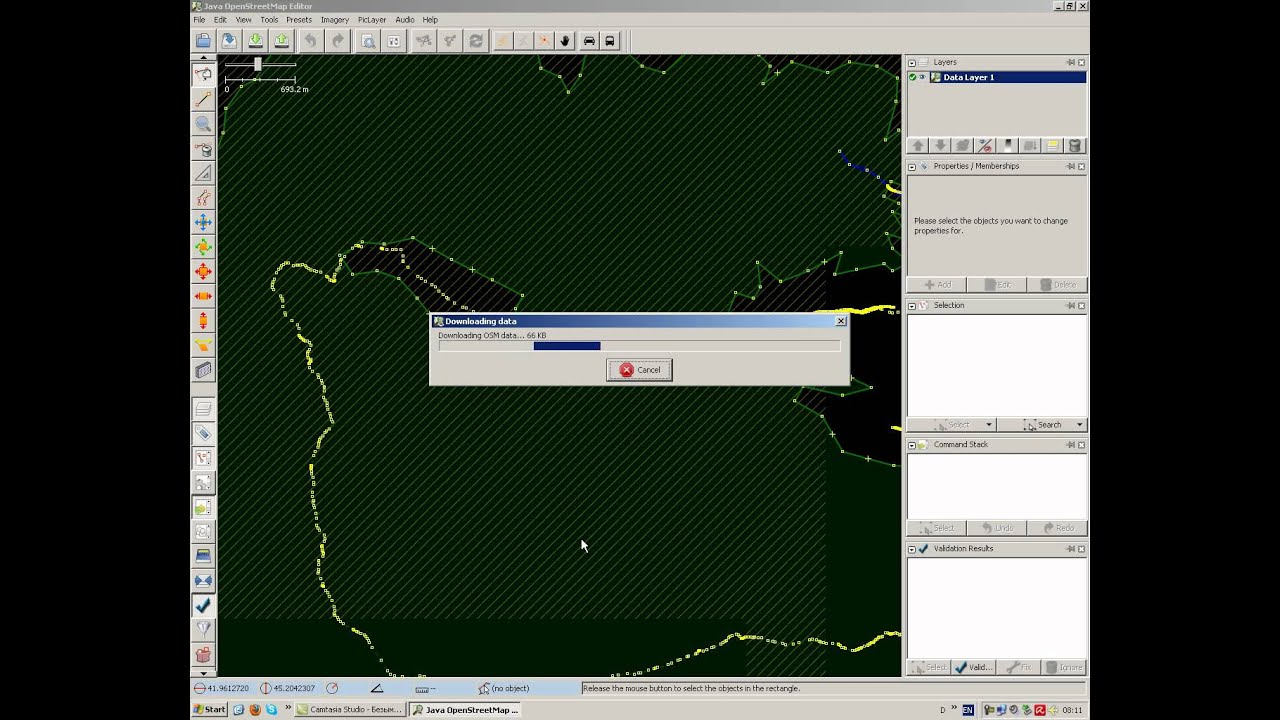Open the Edit menu

click(x=220, y=20)
